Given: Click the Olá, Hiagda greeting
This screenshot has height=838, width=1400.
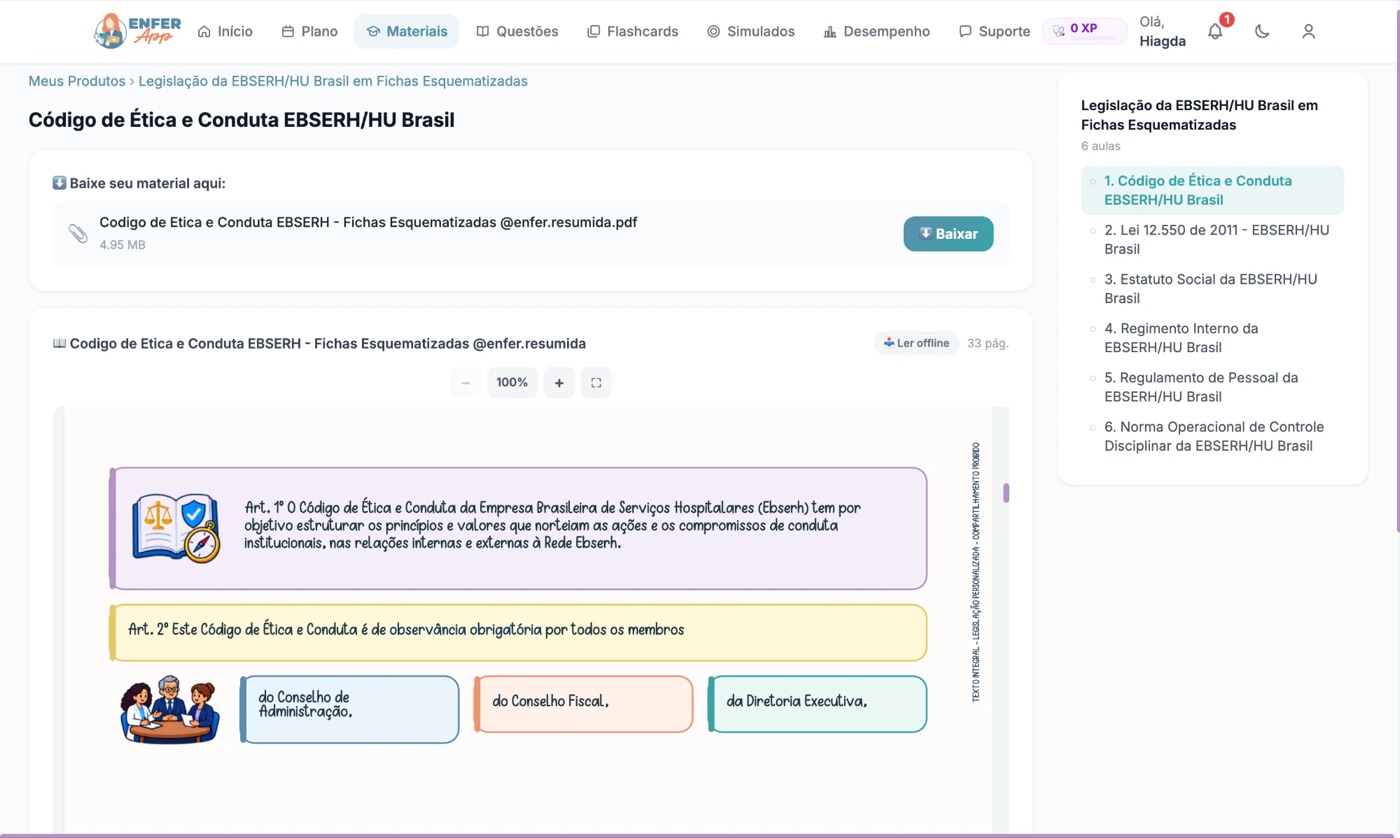Looking at the screenshot, I should click(1163, 31).
